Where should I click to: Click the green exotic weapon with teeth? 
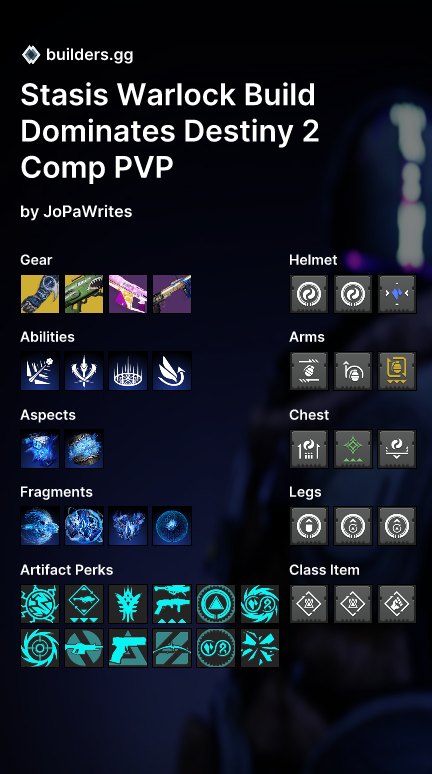pos(84,294)
